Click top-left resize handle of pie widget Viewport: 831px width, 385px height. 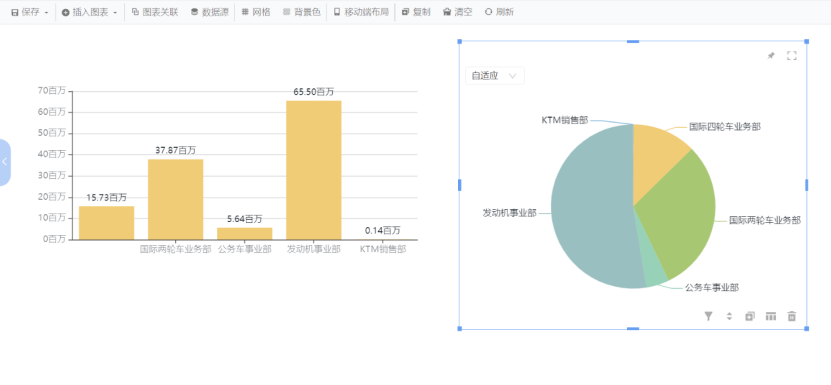(459, 41)
